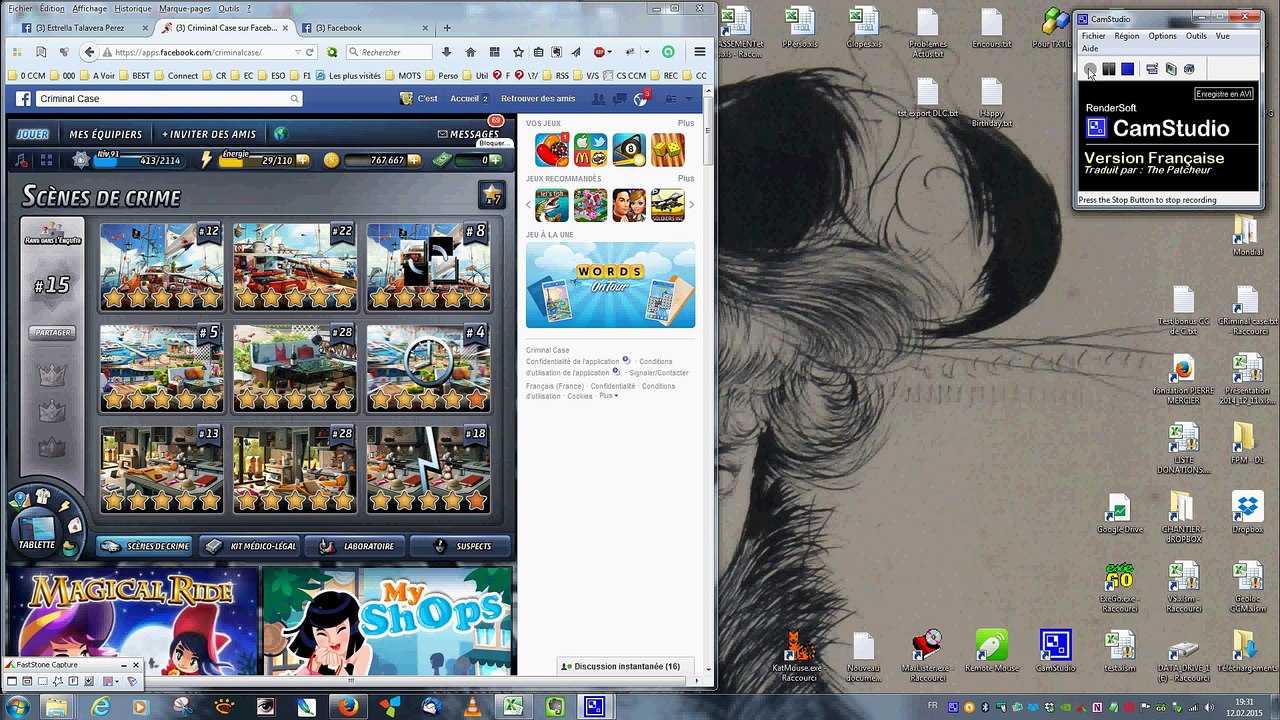1280x720 pixels.
Task: Open KIT MÉDICO-LÉGAL tab
Action: 250,547
